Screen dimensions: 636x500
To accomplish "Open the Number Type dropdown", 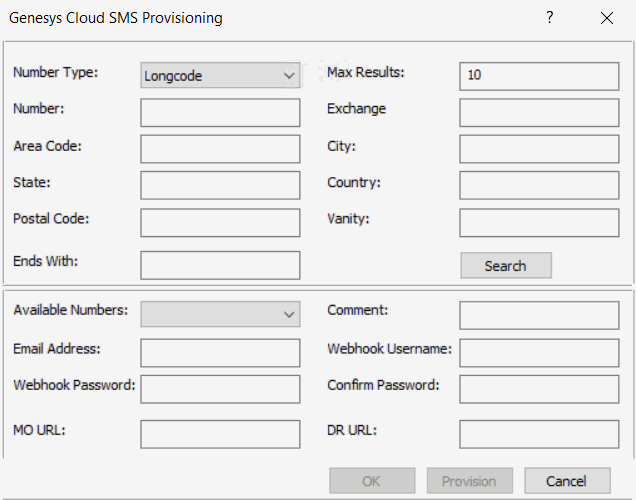I will 220,75.
